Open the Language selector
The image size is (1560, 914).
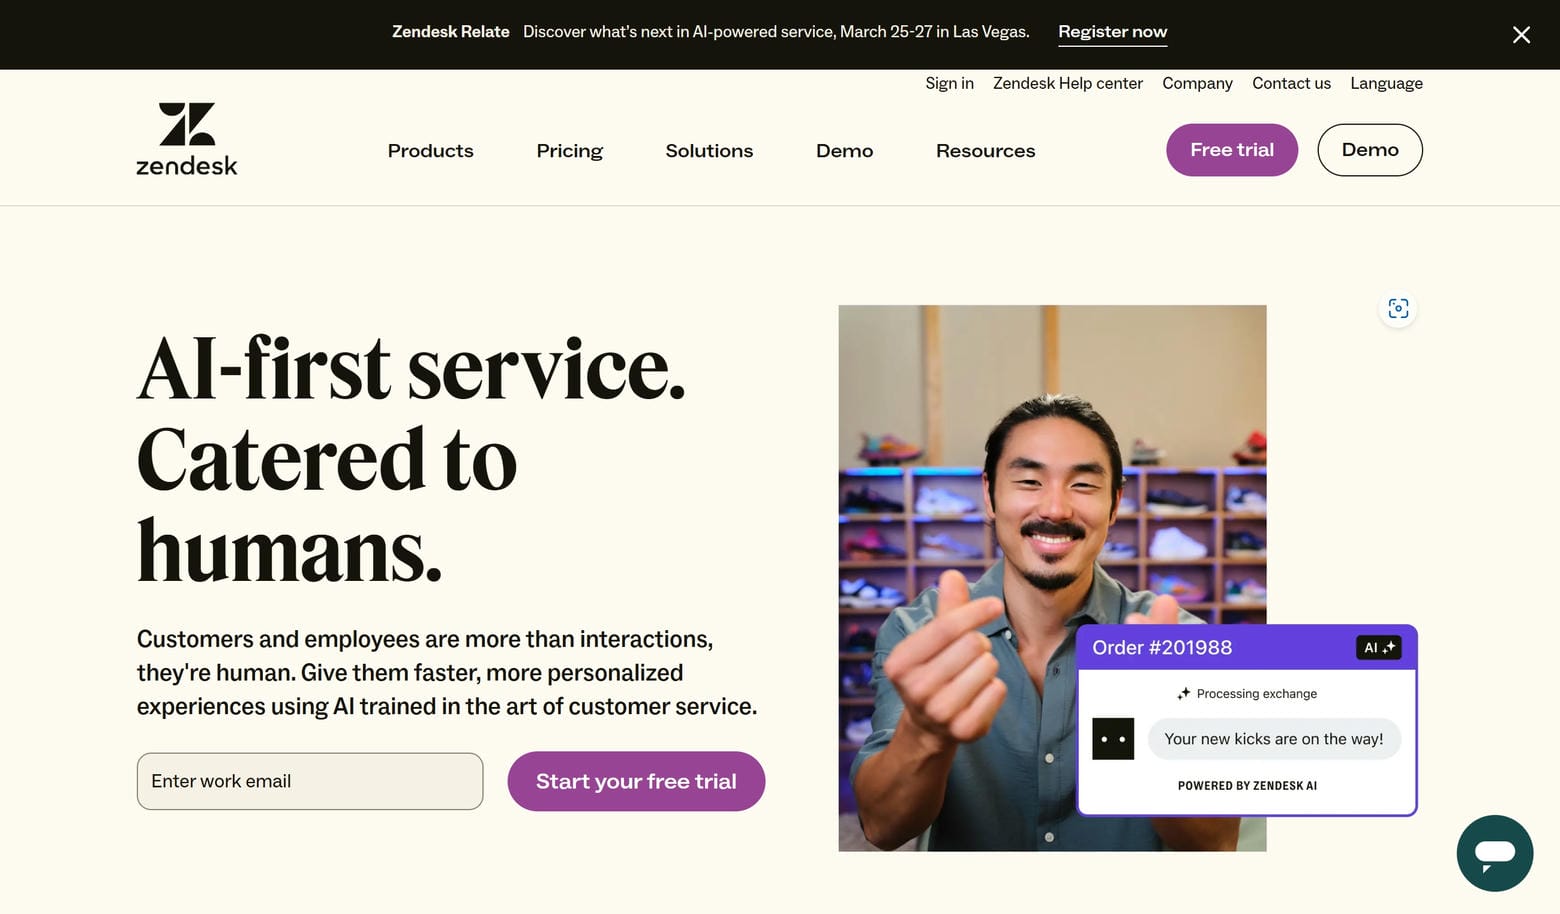point(1386,83)
